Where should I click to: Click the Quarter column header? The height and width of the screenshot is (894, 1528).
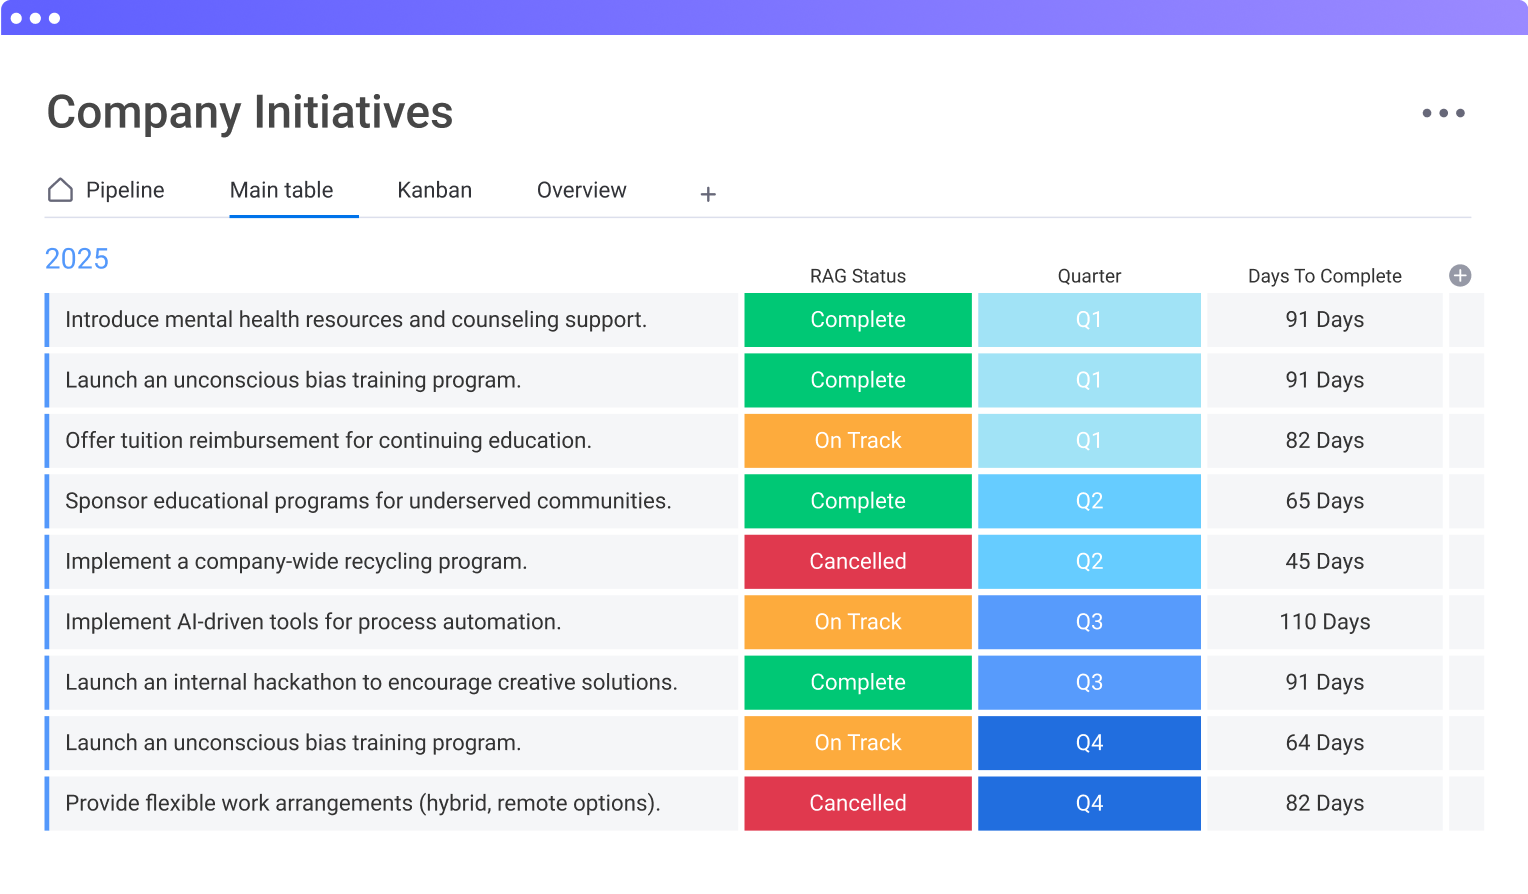coord(1088,276)
